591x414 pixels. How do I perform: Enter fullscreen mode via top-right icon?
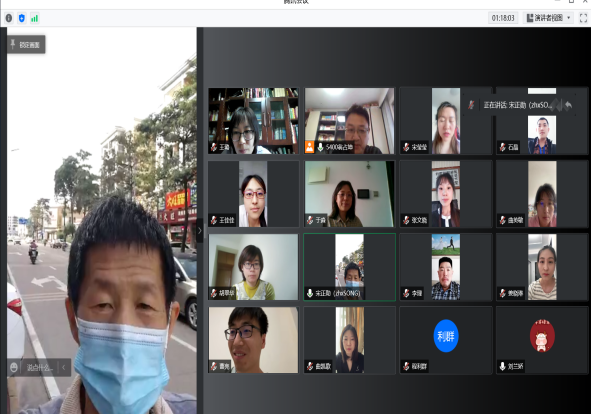[x=583, y=18]
